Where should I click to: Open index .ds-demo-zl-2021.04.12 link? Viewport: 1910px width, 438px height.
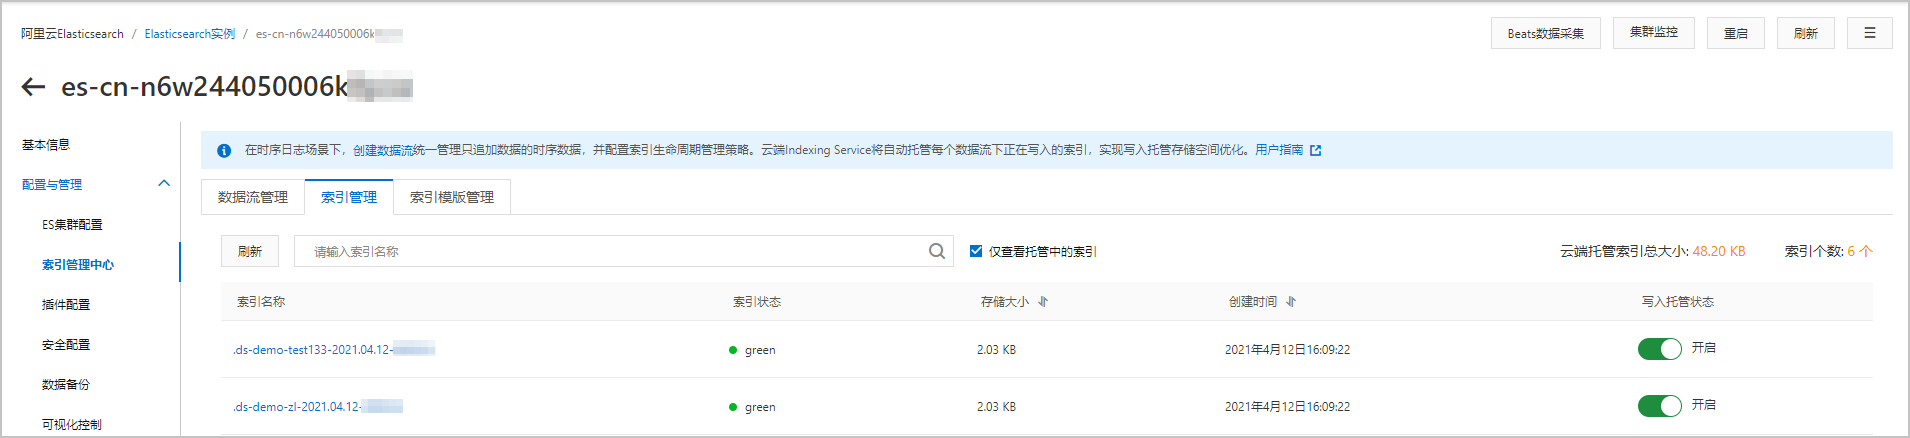click(x=318, y=407)
